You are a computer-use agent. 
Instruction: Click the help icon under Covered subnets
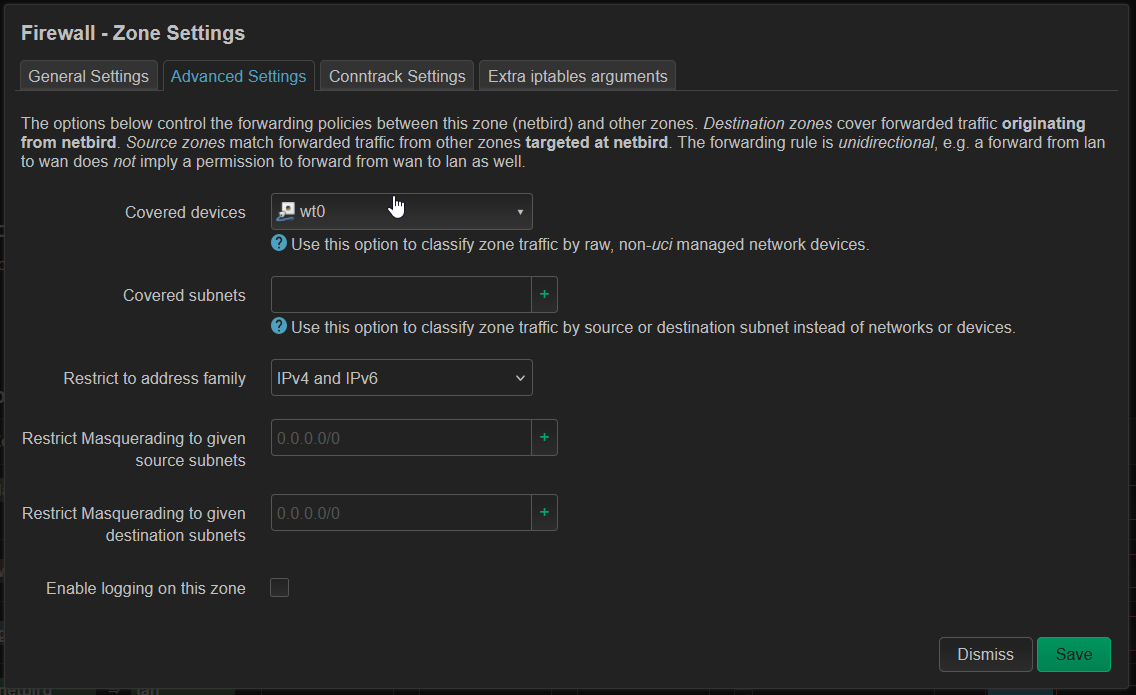[x=279, y=326]
